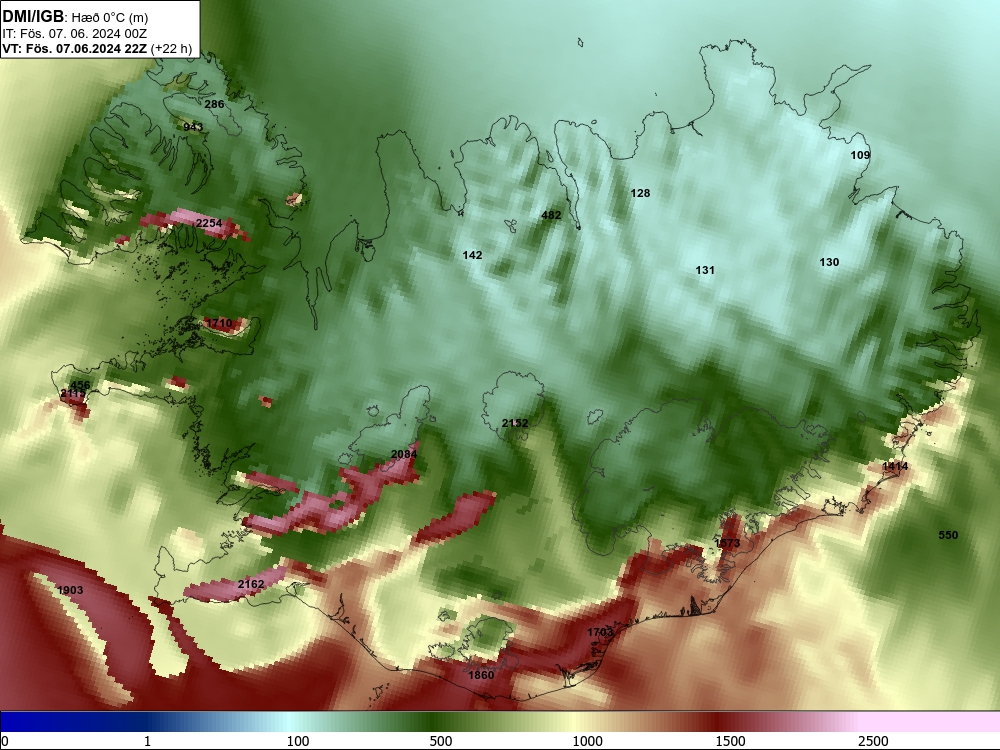1000x750 pixels.
Task: Click the DMI/IGB title text
Action: (33, 17)
